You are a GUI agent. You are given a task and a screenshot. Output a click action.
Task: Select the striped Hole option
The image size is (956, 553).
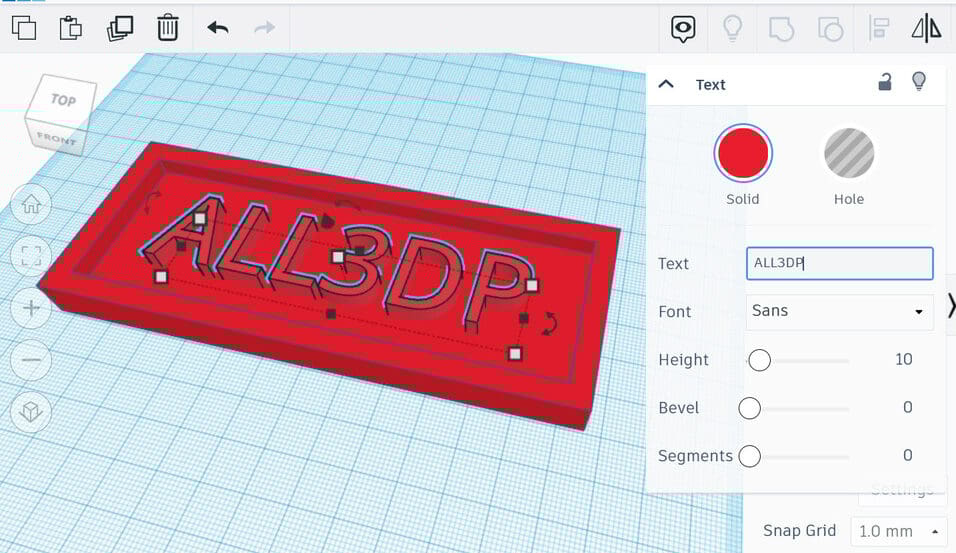pos(849,154)
